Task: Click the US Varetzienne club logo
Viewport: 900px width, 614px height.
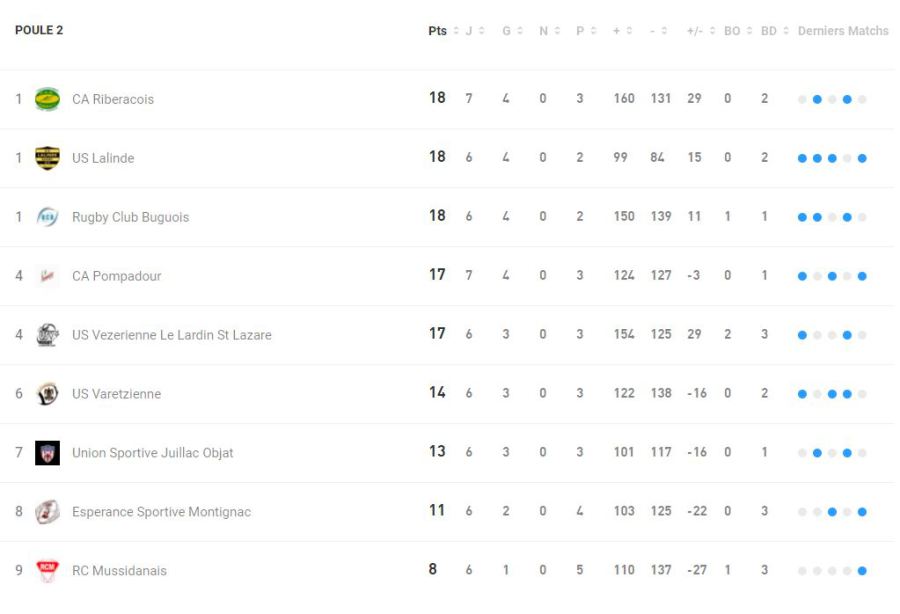Action: point(47,394)
